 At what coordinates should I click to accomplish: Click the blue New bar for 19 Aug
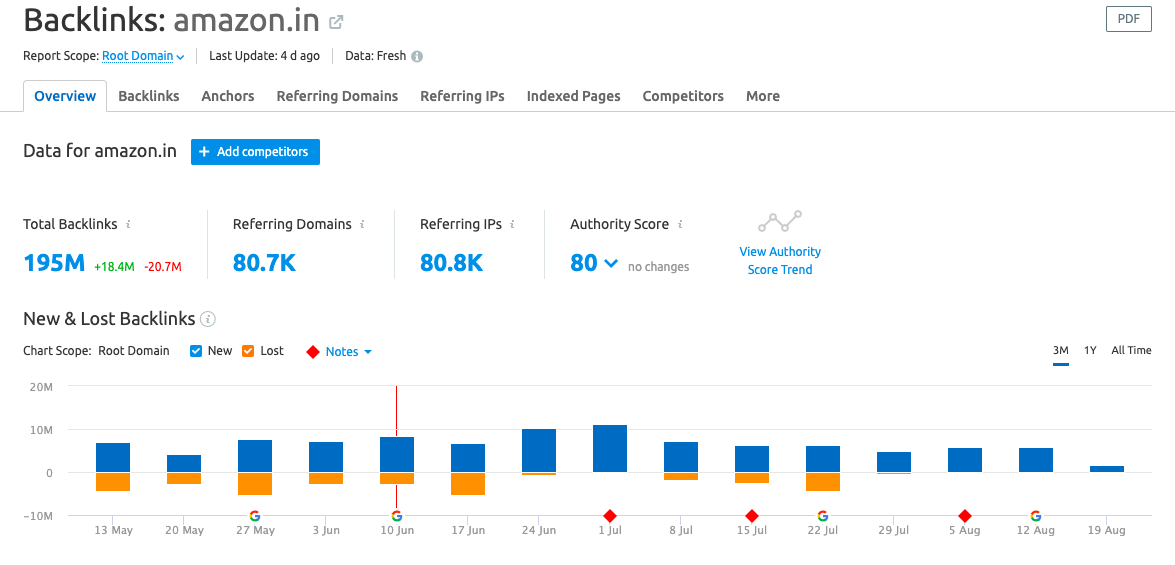click(x=1107, y=469)
